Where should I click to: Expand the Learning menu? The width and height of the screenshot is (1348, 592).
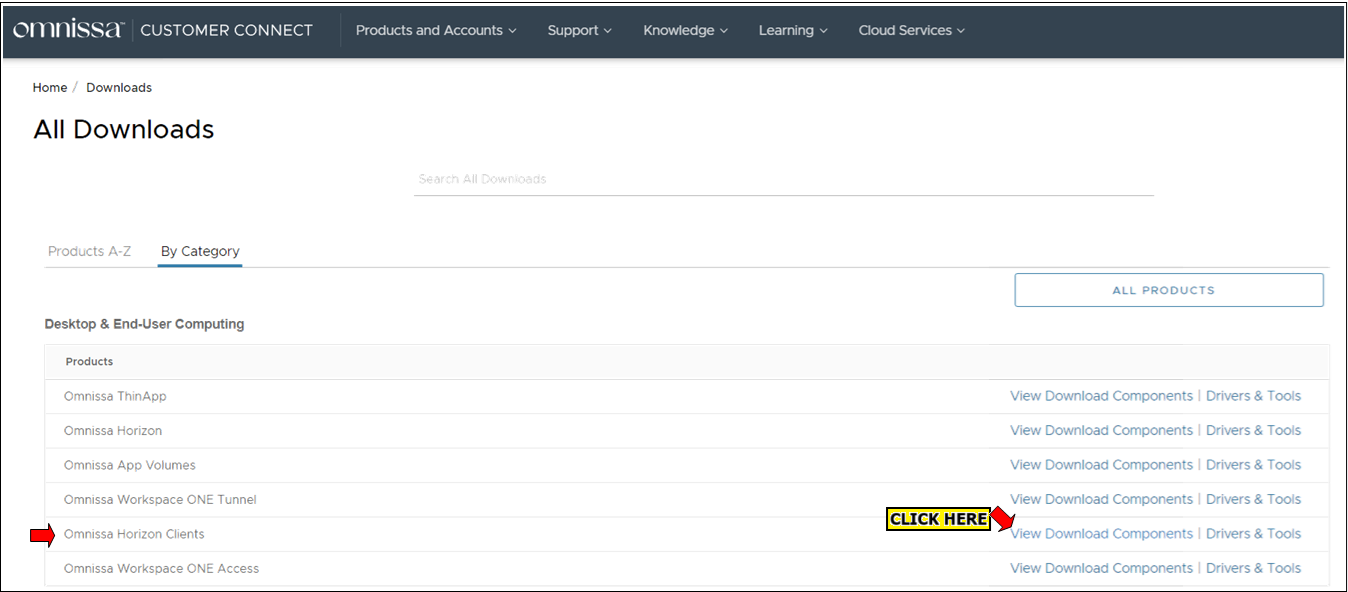click(x=793, y=30)
